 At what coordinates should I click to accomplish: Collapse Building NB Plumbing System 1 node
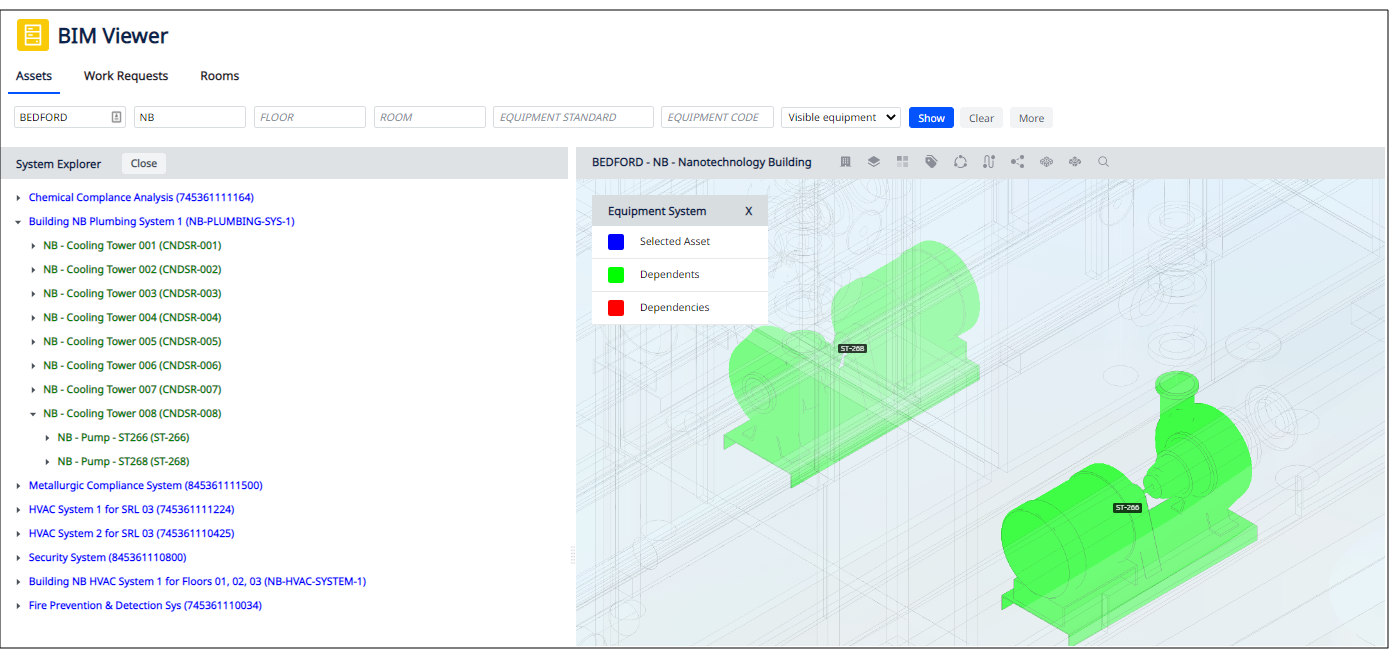19,222
